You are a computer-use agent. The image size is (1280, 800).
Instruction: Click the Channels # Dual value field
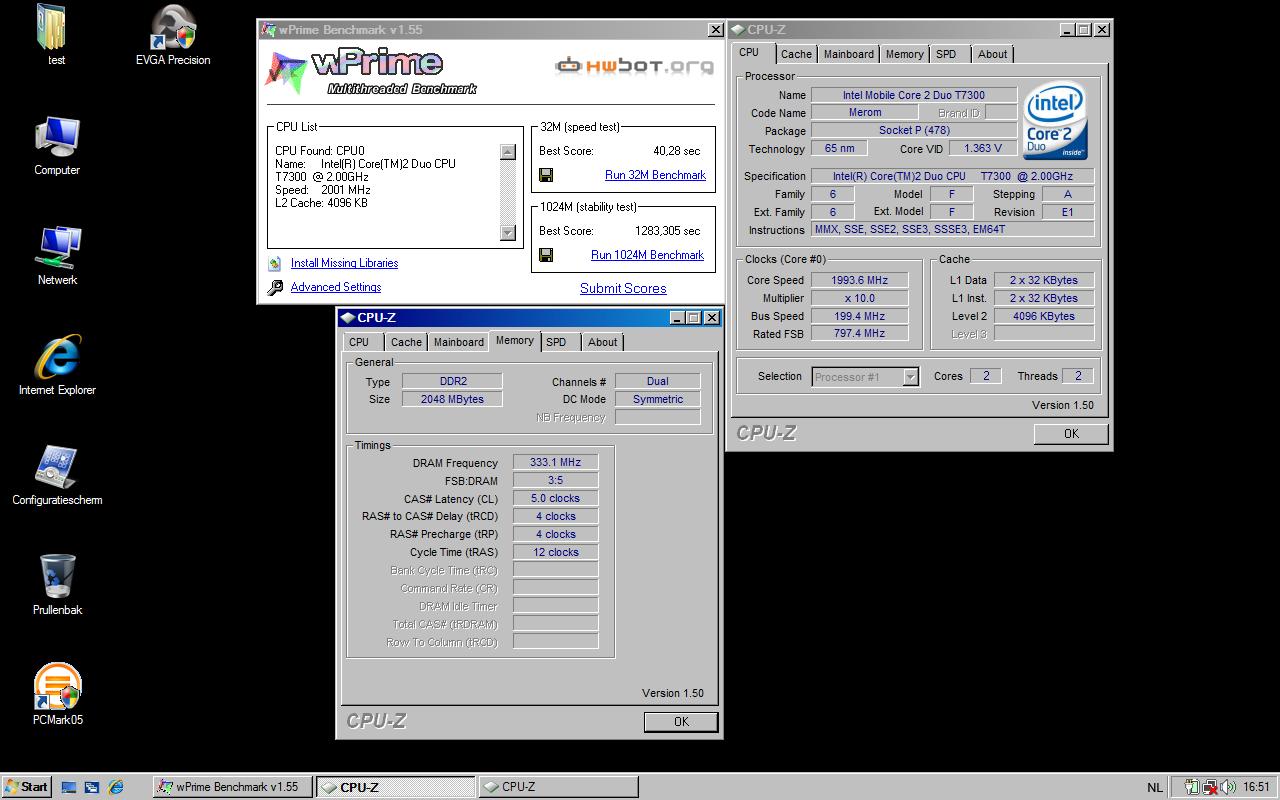(657, 381)
